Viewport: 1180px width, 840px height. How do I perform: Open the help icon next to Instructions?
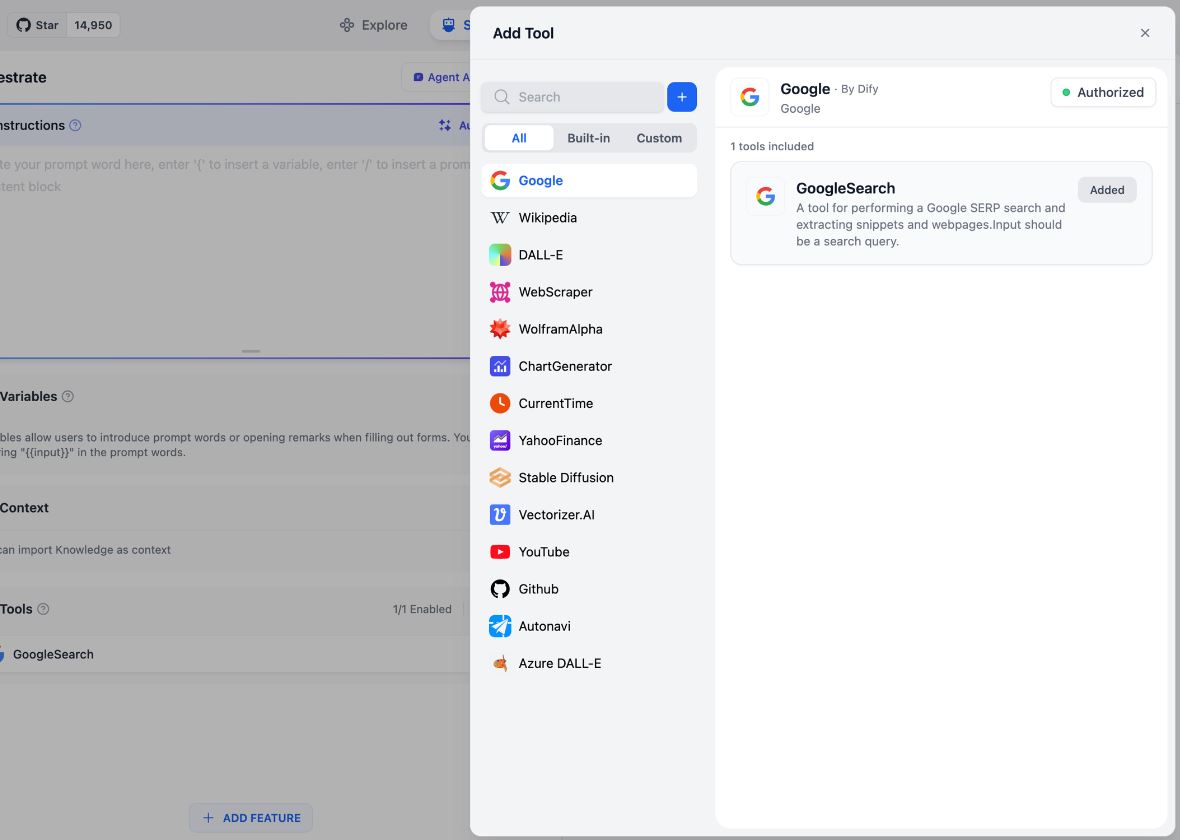pyautogui.click(x=75, y=126)
